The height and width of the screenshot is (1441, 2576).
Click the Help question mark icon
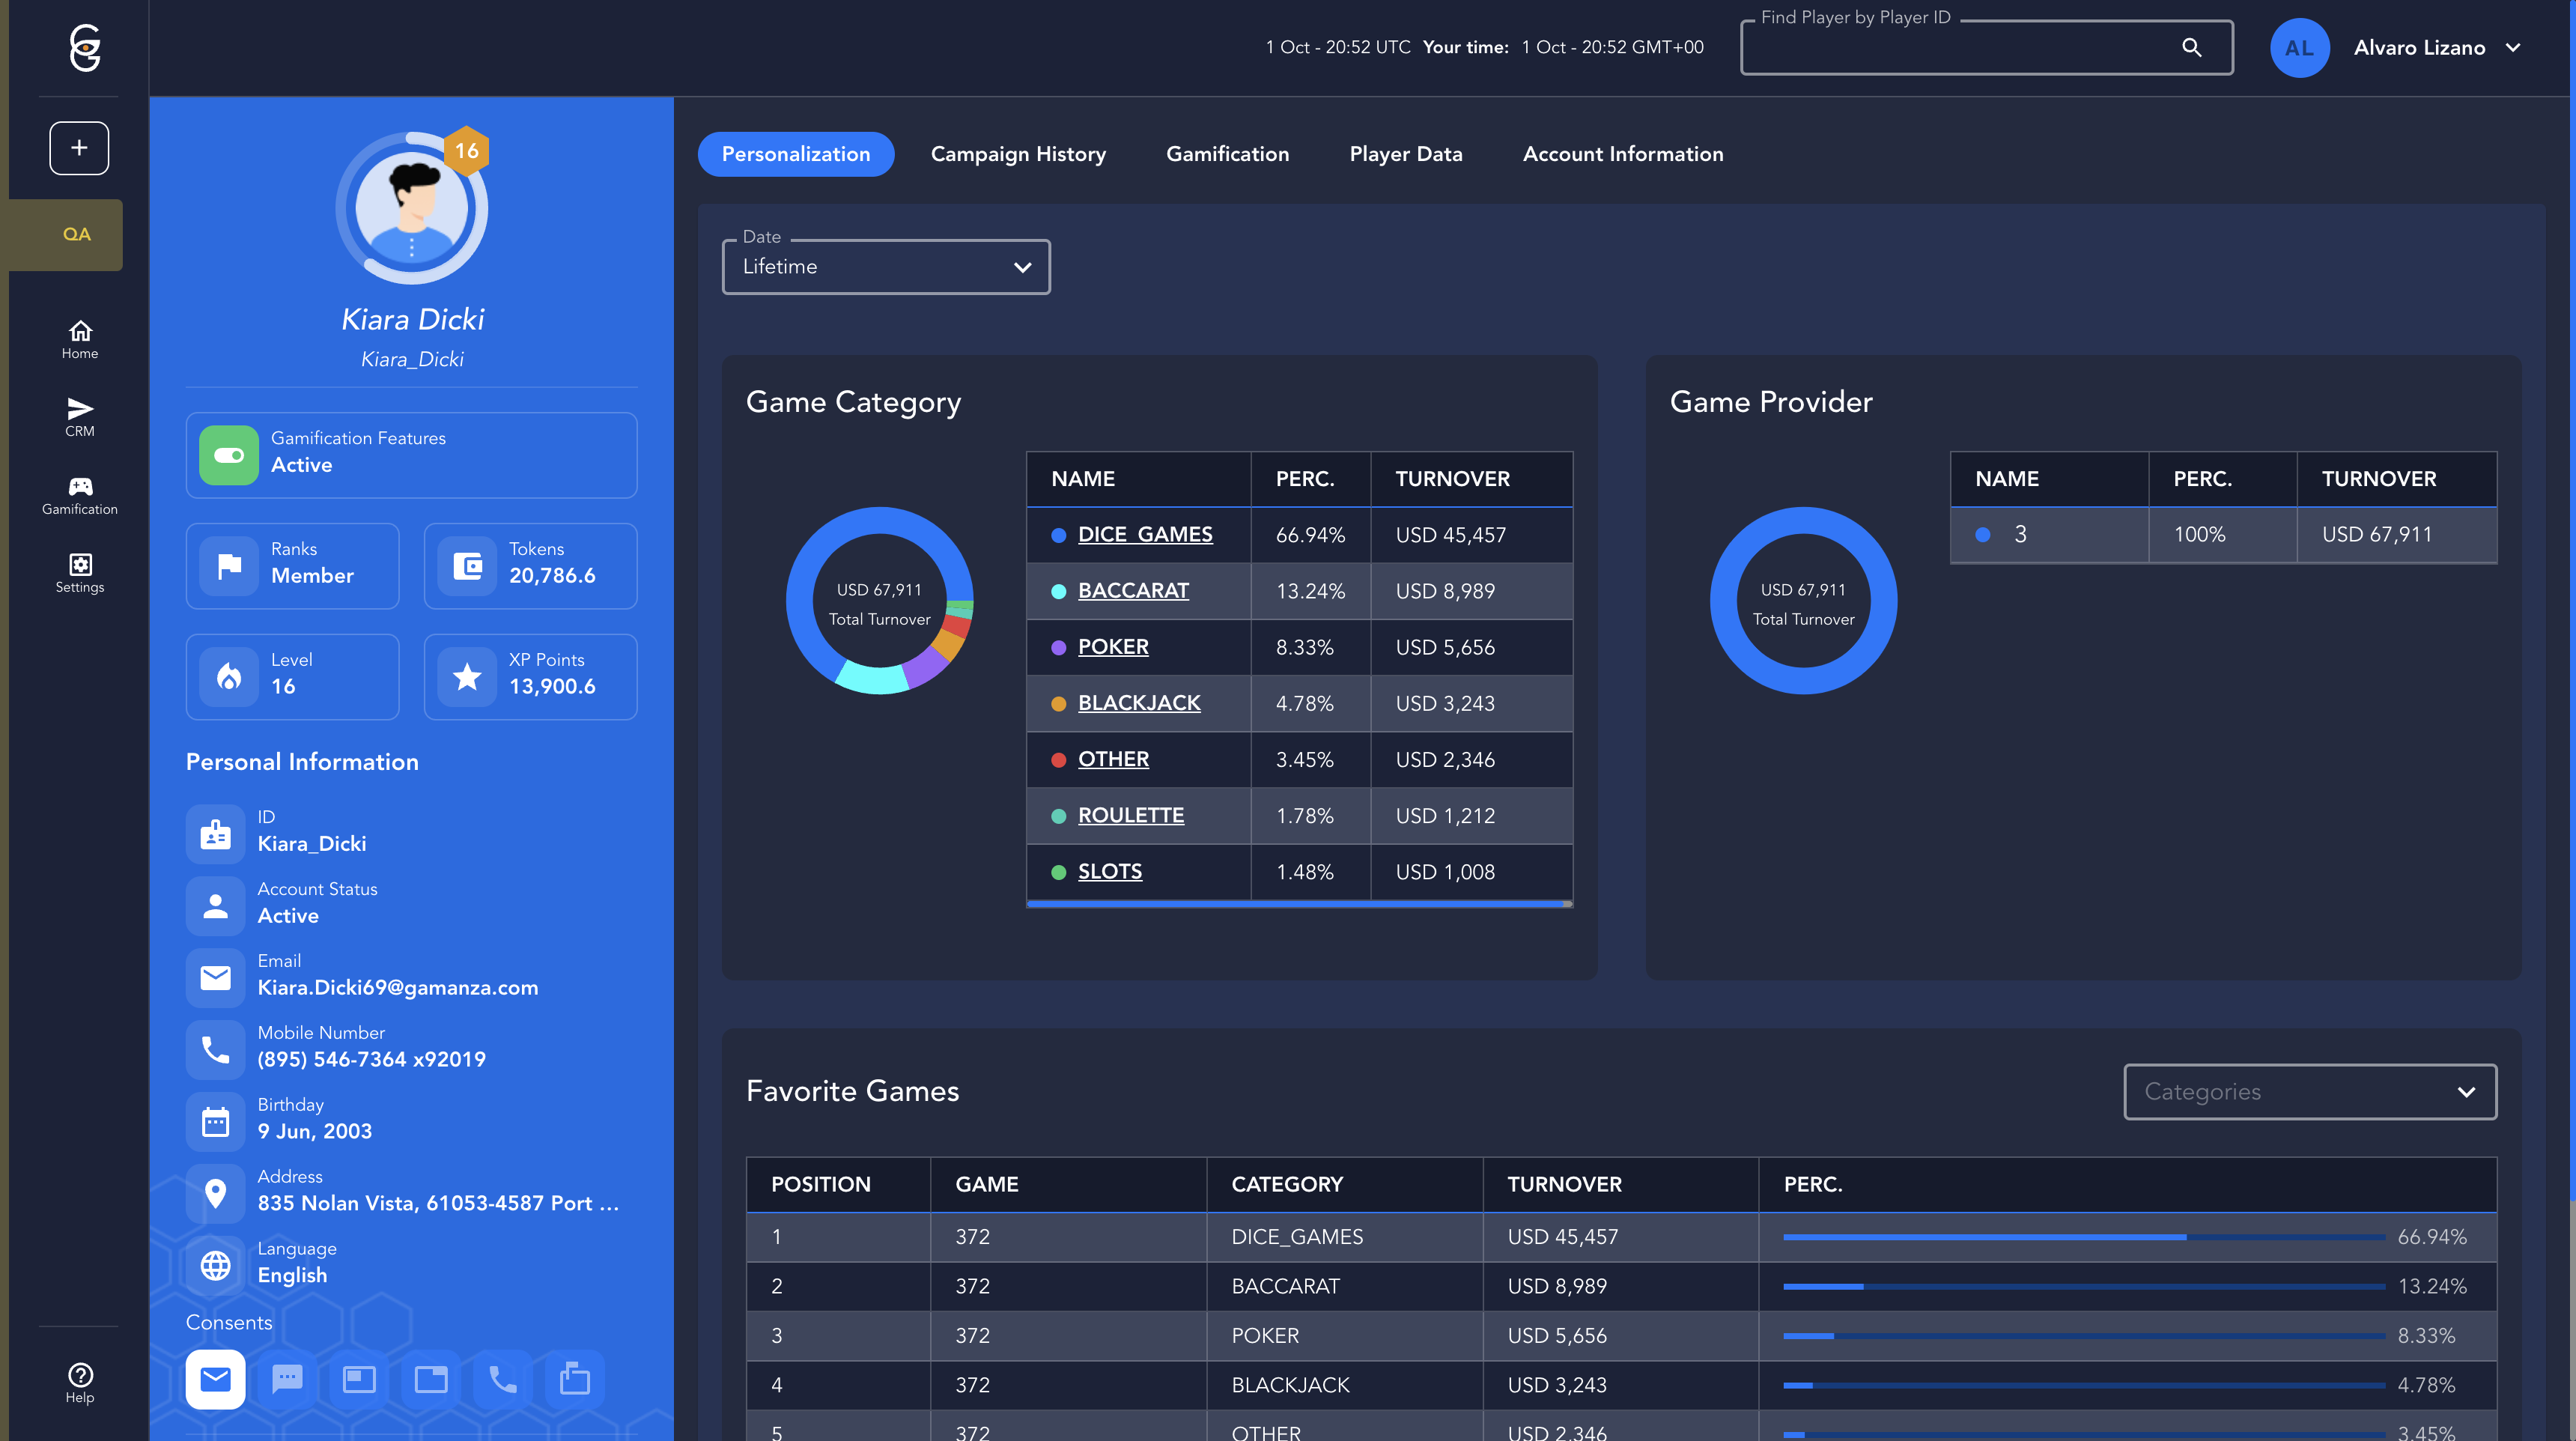[80, 1383]
